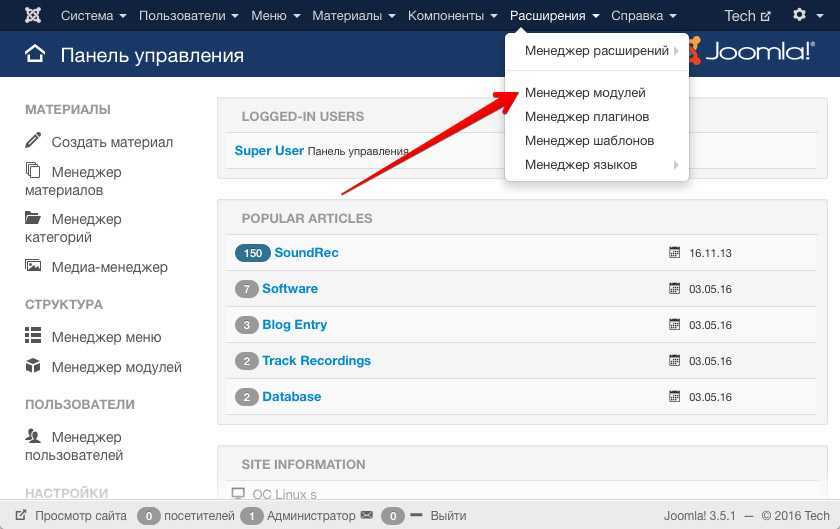Click the Joomla logo icon in top bar
This screenshot has width=840, height=529.
[x=34, y=16]
